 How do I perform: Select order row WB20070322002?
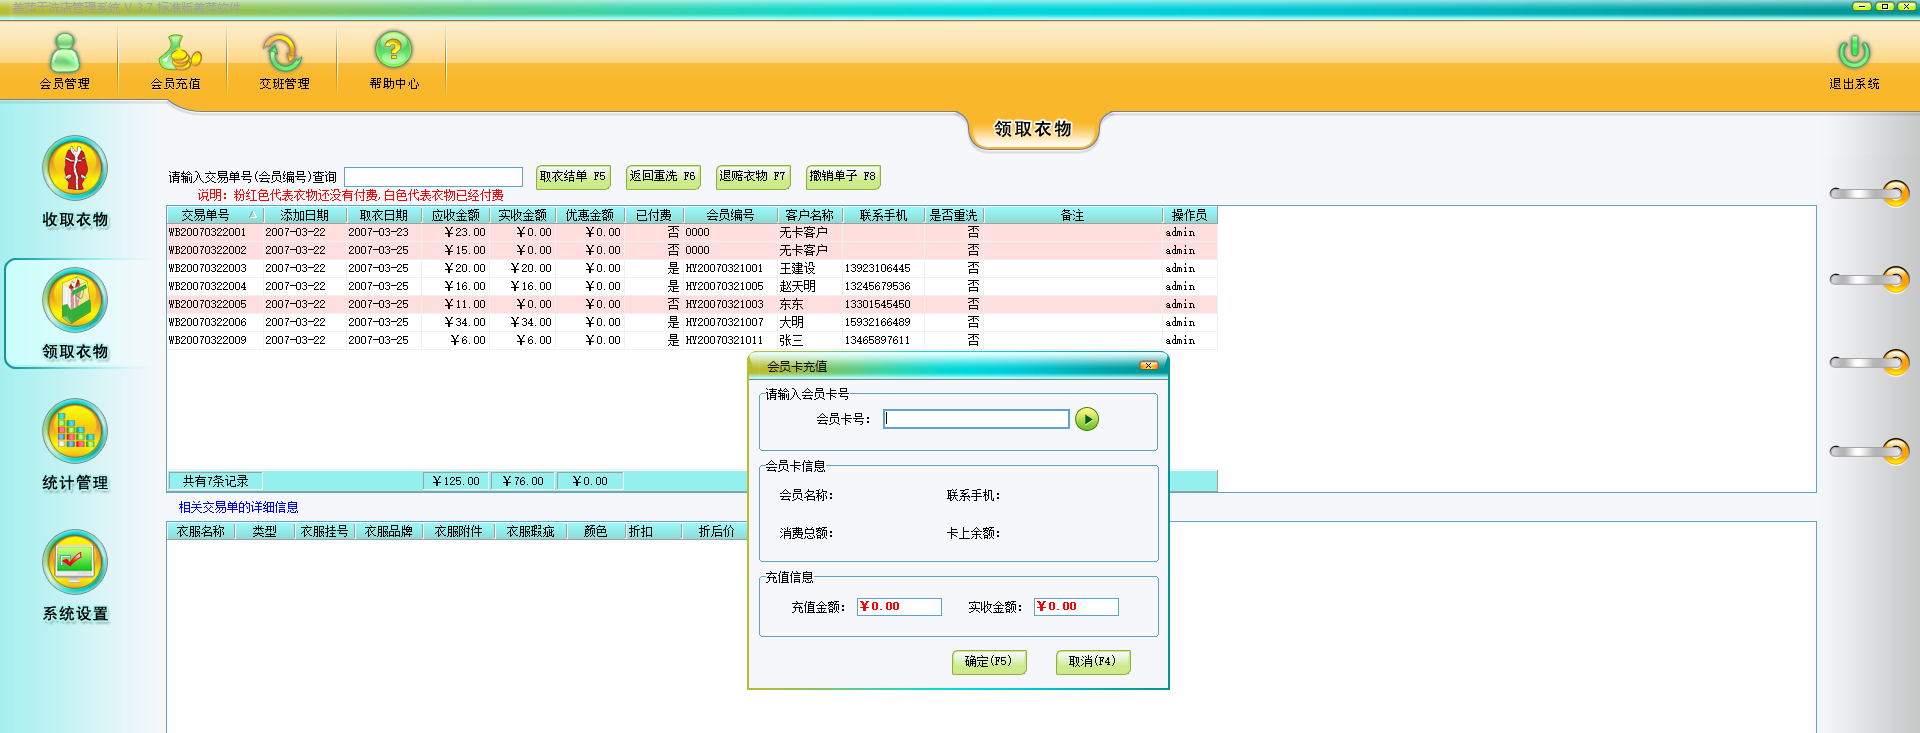point(692,250)
